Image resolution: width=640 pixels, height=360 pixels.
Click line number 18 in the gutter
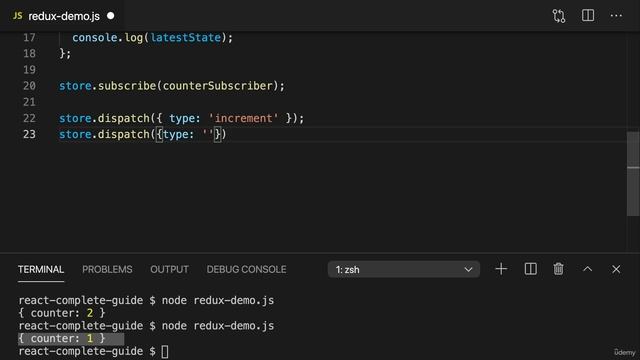[x=29, y=53]
